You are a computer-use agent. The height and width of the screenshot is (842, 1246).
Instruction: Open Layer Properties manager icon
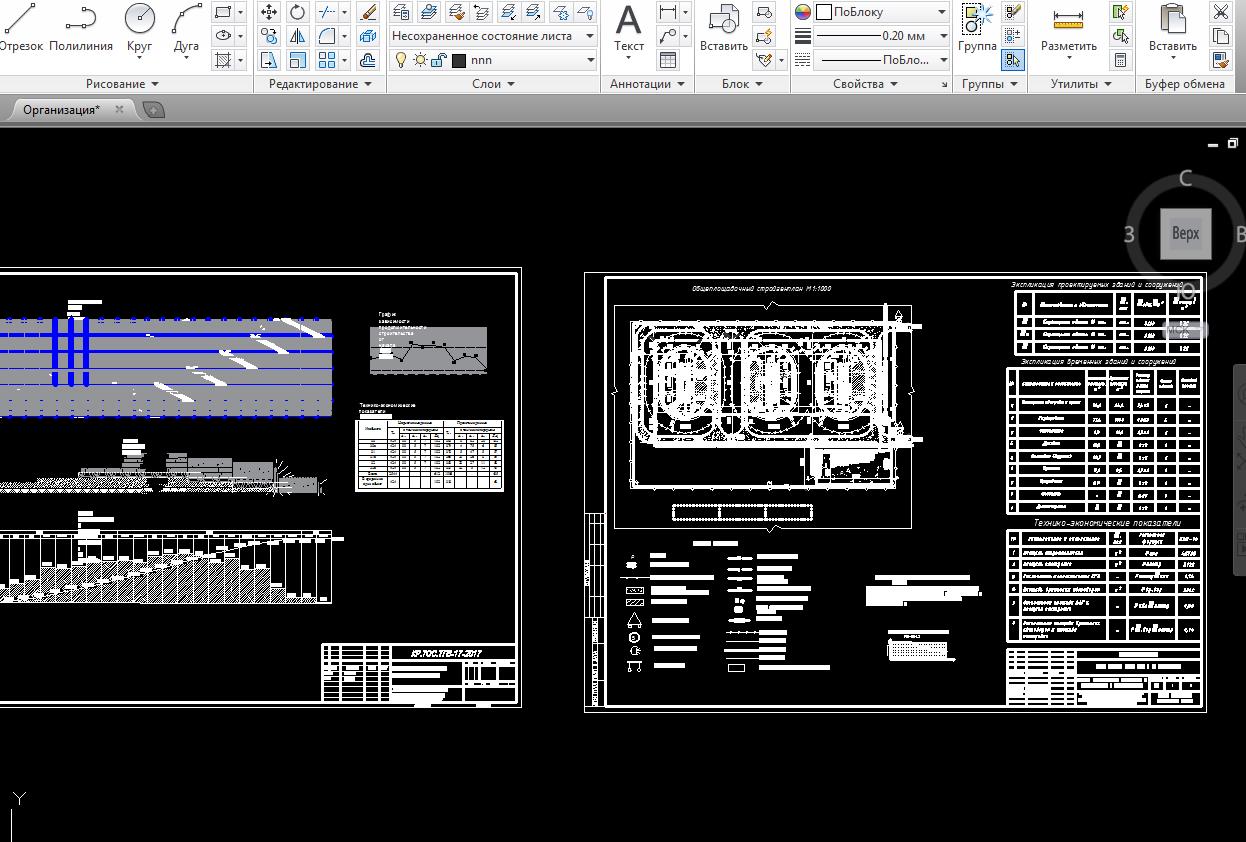coord(401,12)
